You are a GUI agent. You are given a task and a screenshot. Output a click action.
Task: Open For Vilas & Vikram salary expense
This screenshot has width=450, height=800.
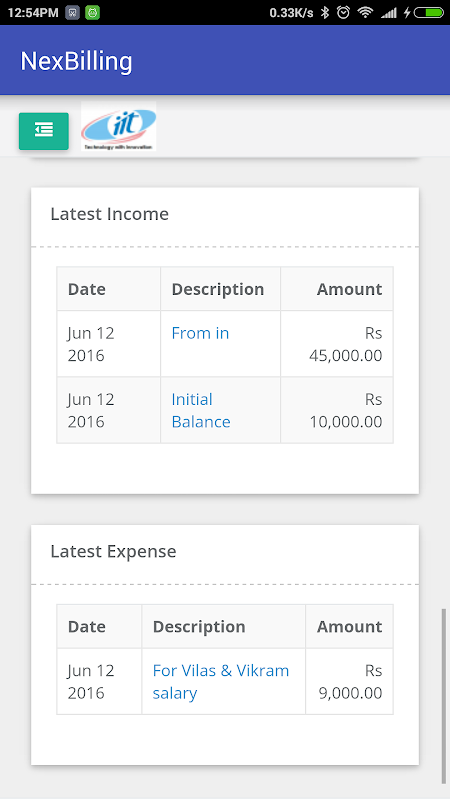(x=221, y=682)
